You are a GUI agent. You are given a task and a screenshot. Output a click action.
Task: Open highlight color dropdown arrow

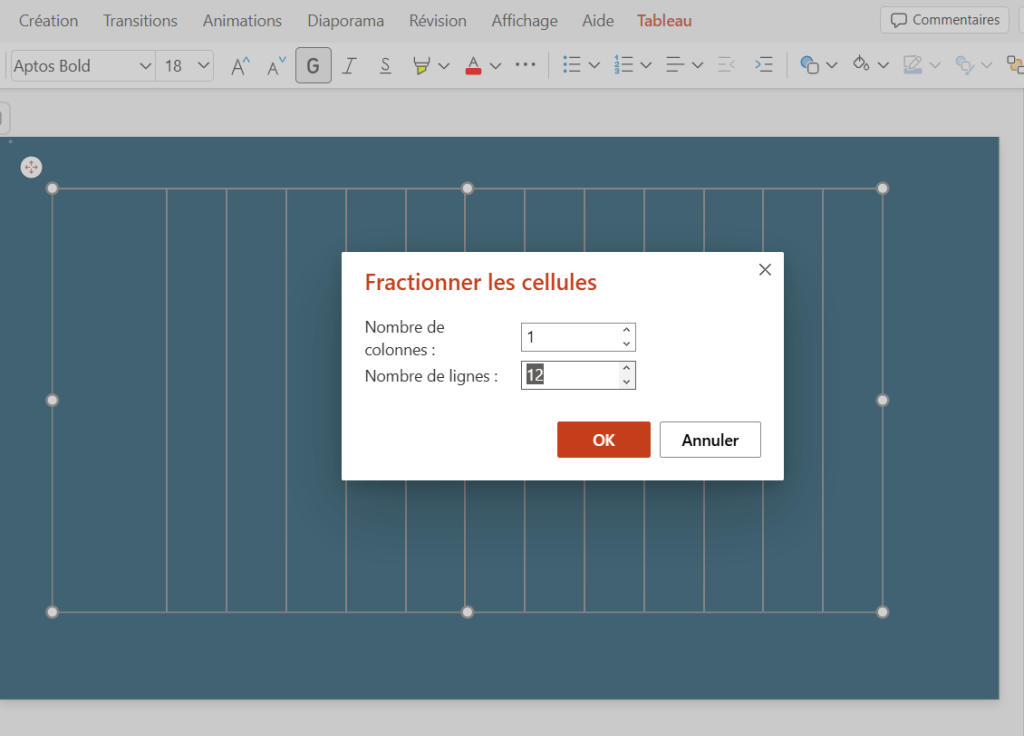[444, 65]
